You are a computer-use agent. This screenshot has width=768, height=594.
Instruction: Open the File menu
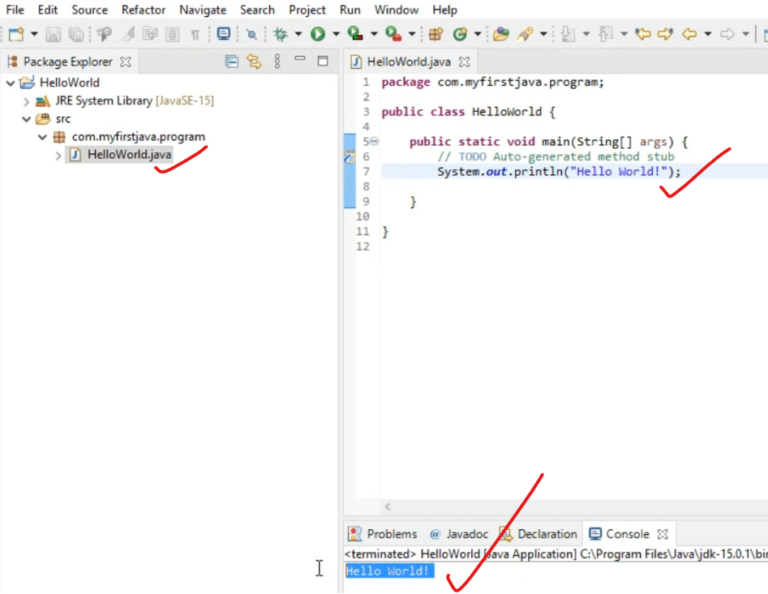point(15,10)
